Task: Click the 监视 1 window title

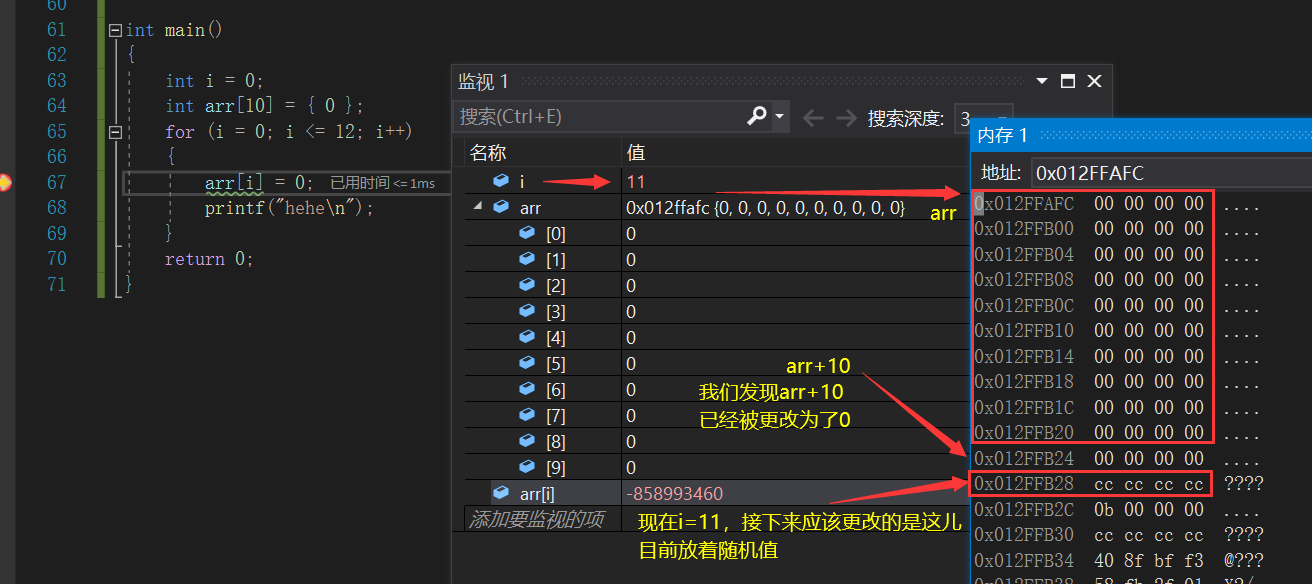Action: coord(484,81)
